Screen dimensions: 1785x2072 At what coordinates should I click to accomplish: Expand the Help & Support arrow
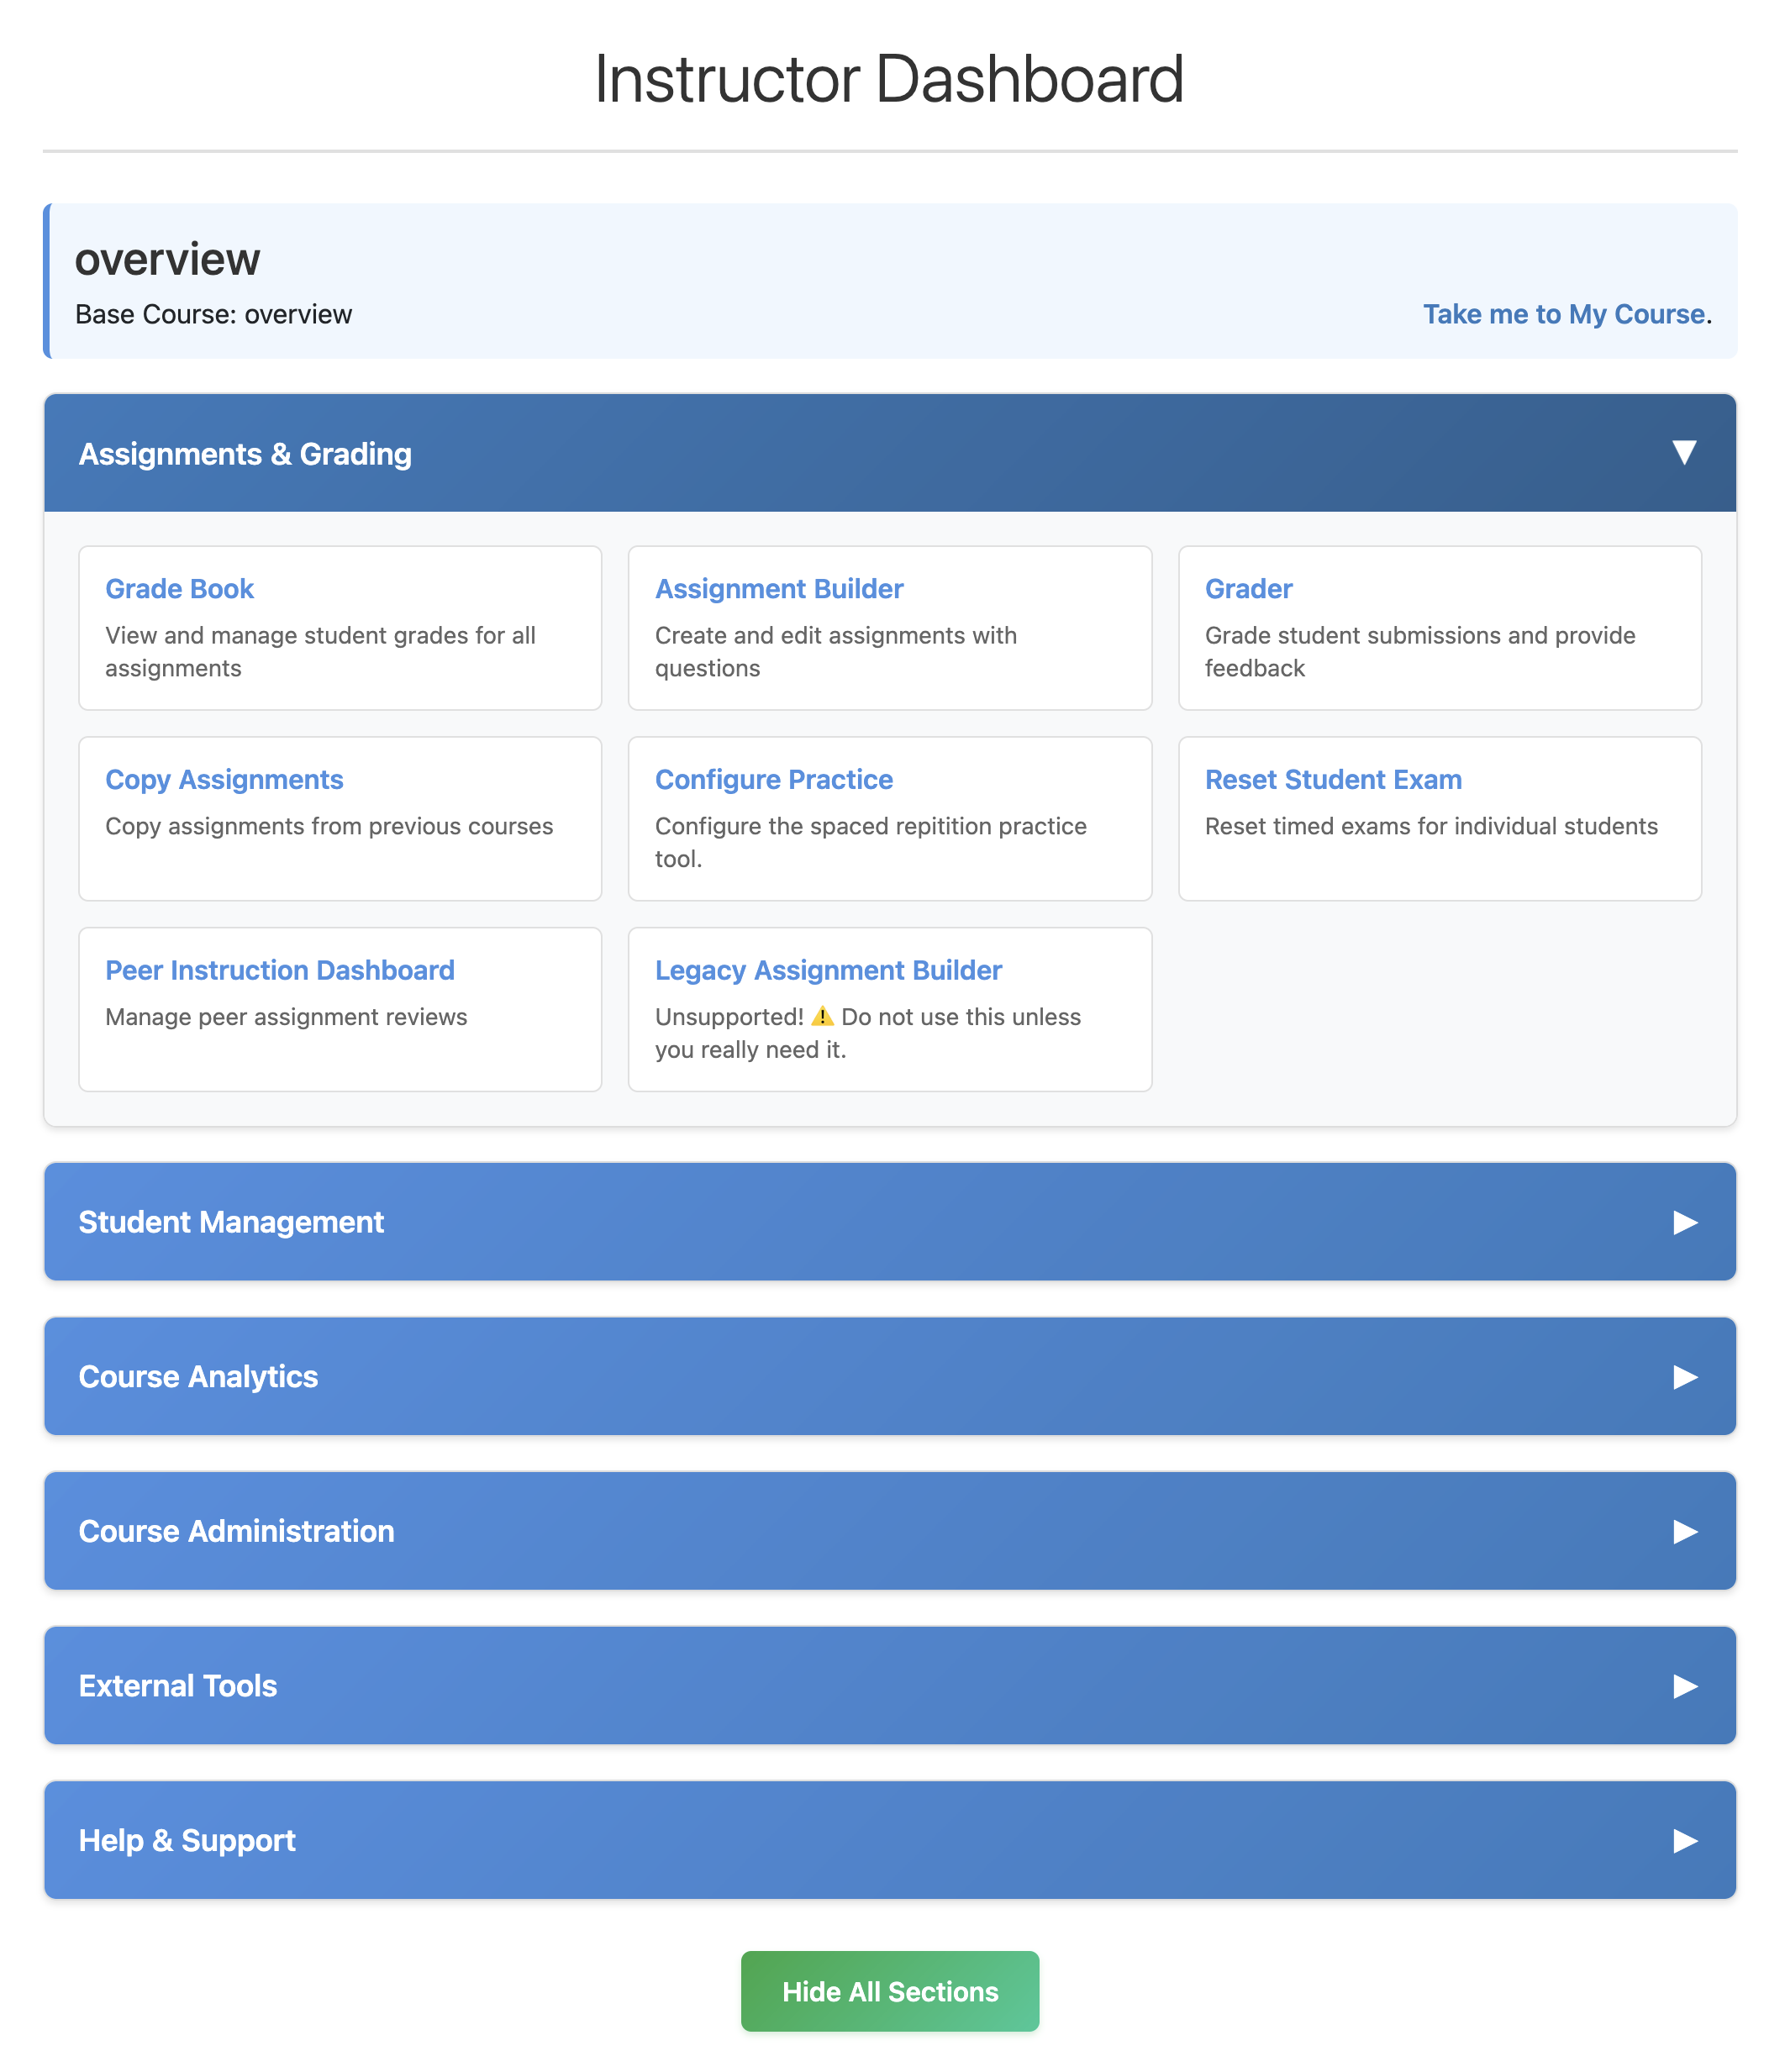click(x=1685, y=1841)
